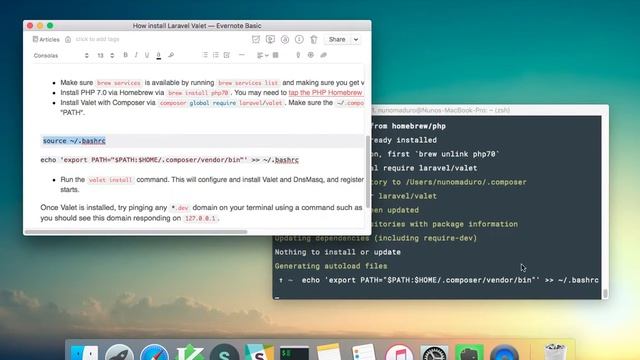Open Finder from the Dock
This screenshot has height=360, width=640.
[x=84, y=353]
